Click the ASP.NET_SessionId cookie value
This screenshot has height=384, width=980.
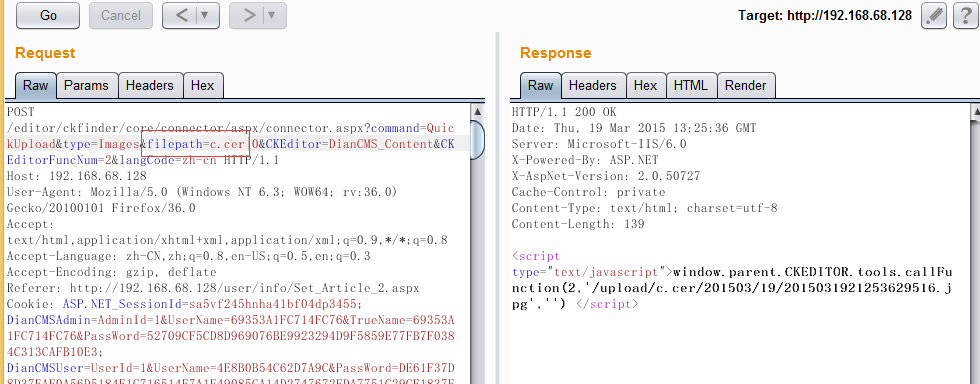271,305
